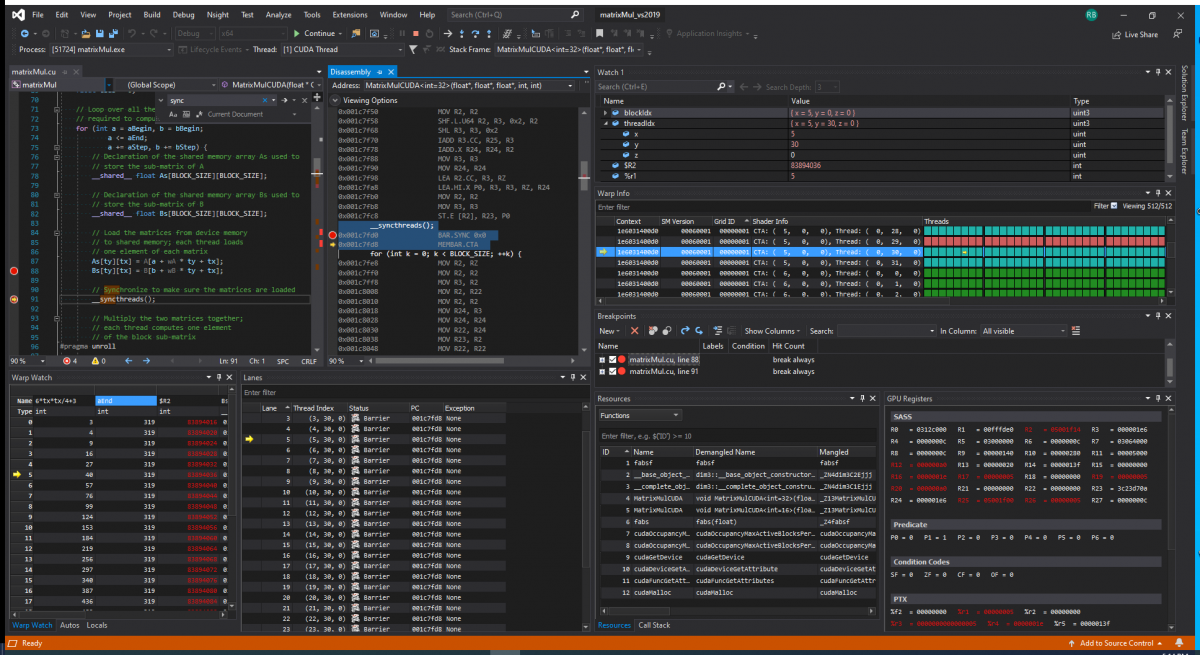
Task: Open the Show Columns dropdown in Breakpoints
Action: pos(774,331)
